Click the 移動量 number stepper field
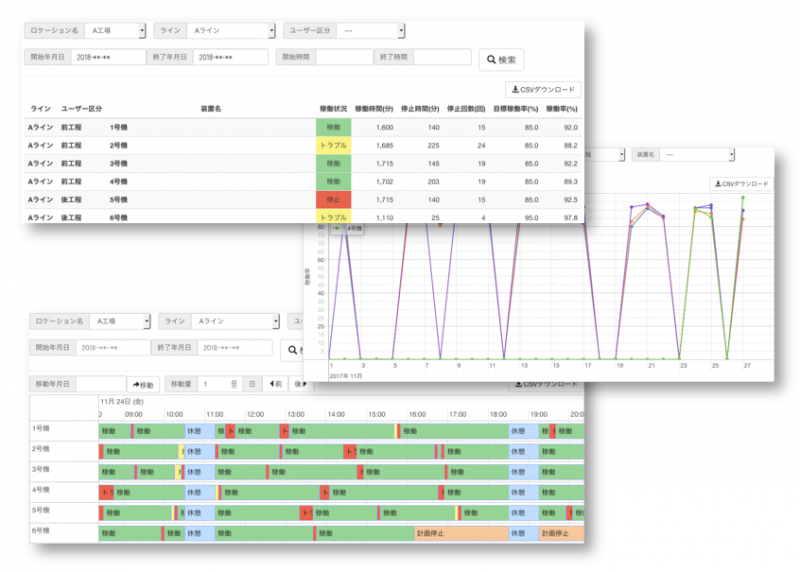 (219, 384)
